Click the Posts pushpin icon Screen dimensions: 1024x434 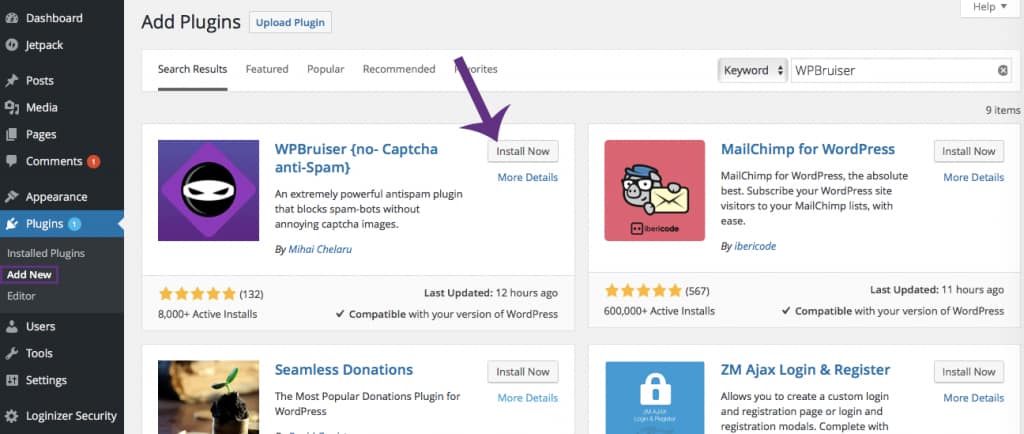click(x=12, y=81)
